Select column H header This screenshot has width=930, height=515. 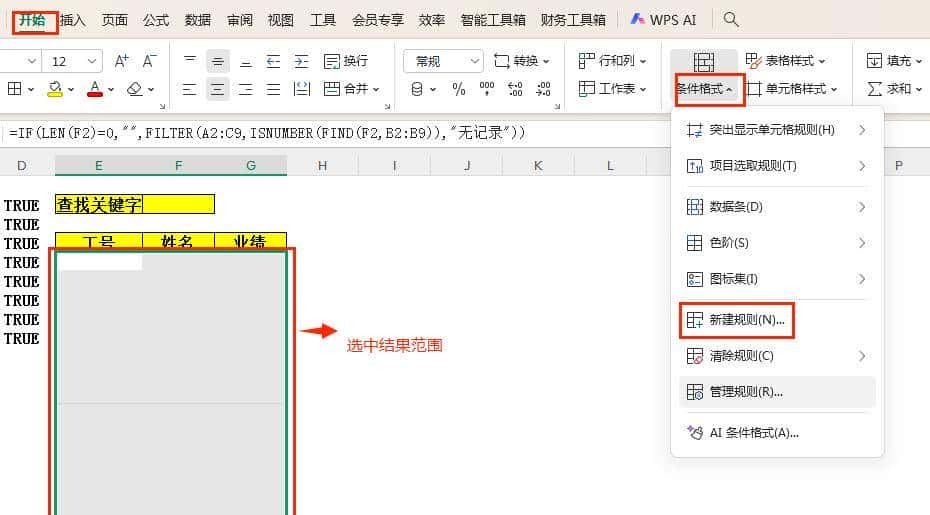tap(322, 166)
